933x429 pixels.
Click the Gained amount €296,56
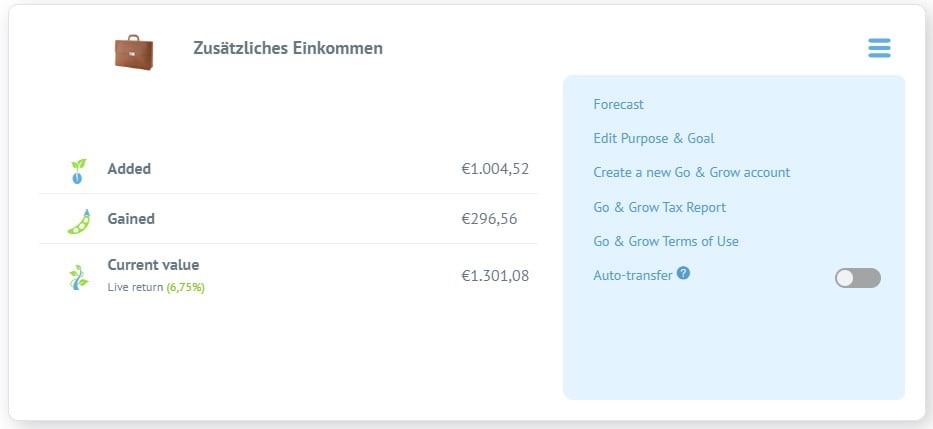click(x=489, y=220)
